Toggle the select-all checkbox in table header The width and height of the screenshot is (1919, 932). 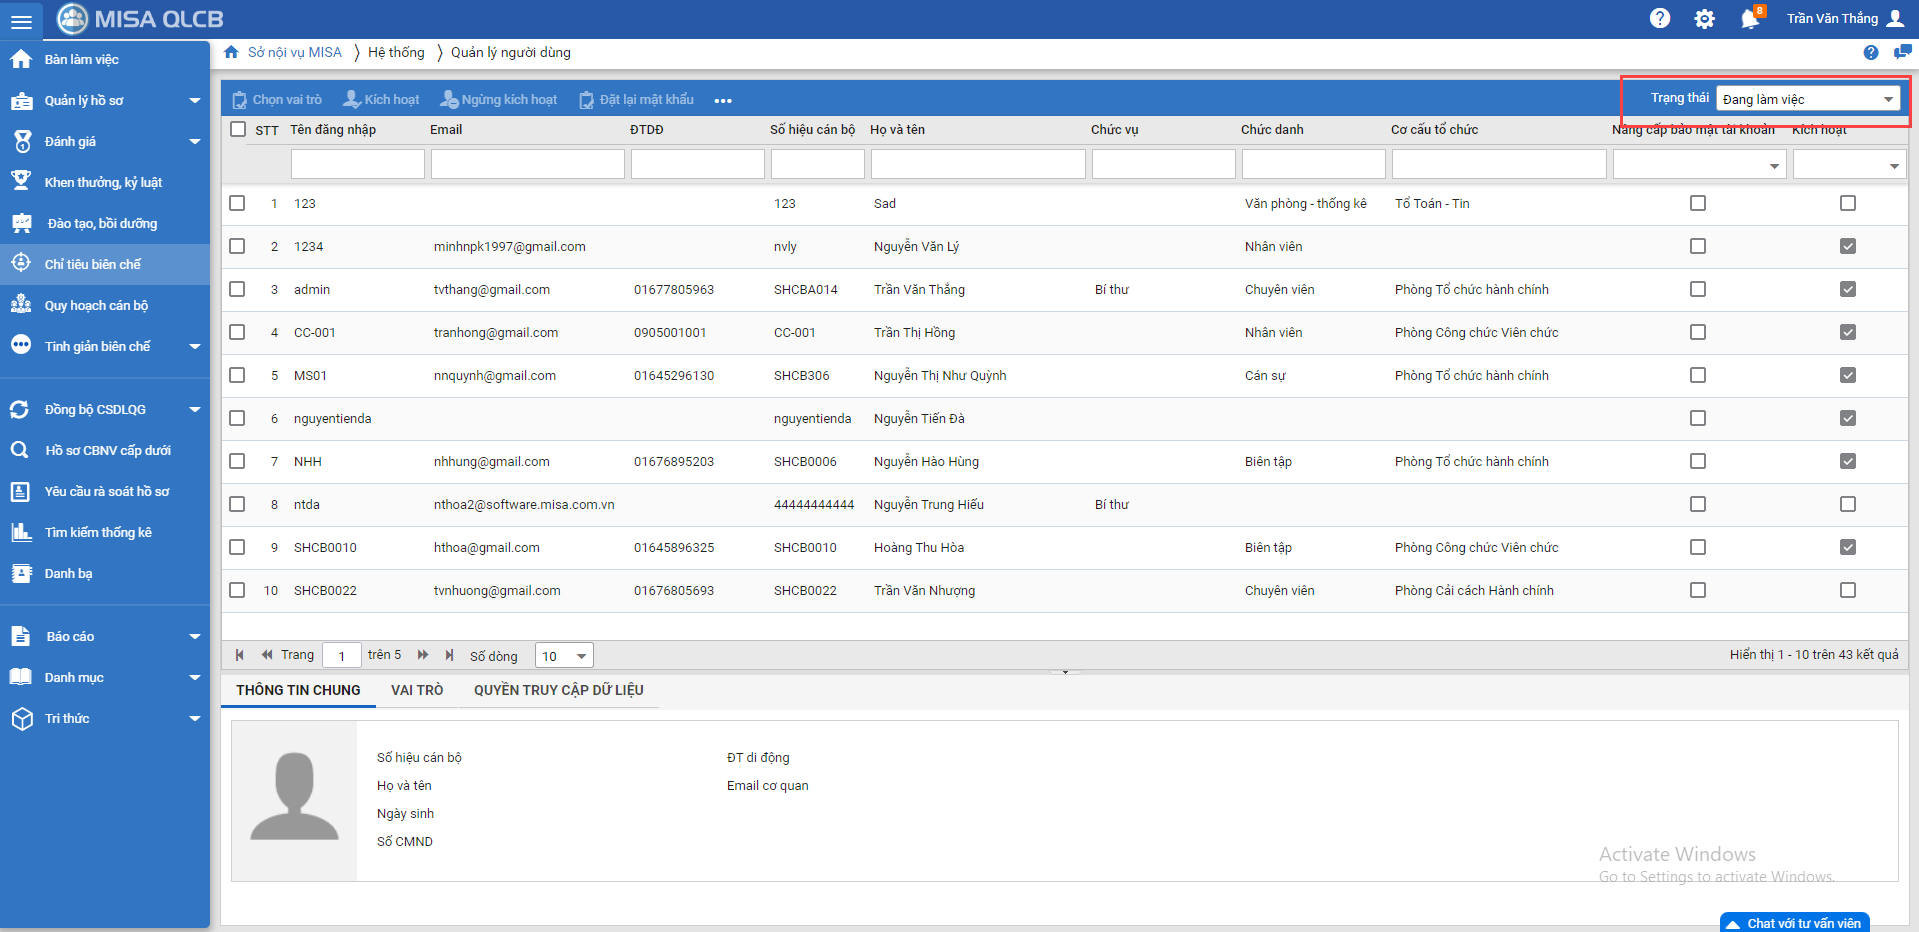[238, 129]
